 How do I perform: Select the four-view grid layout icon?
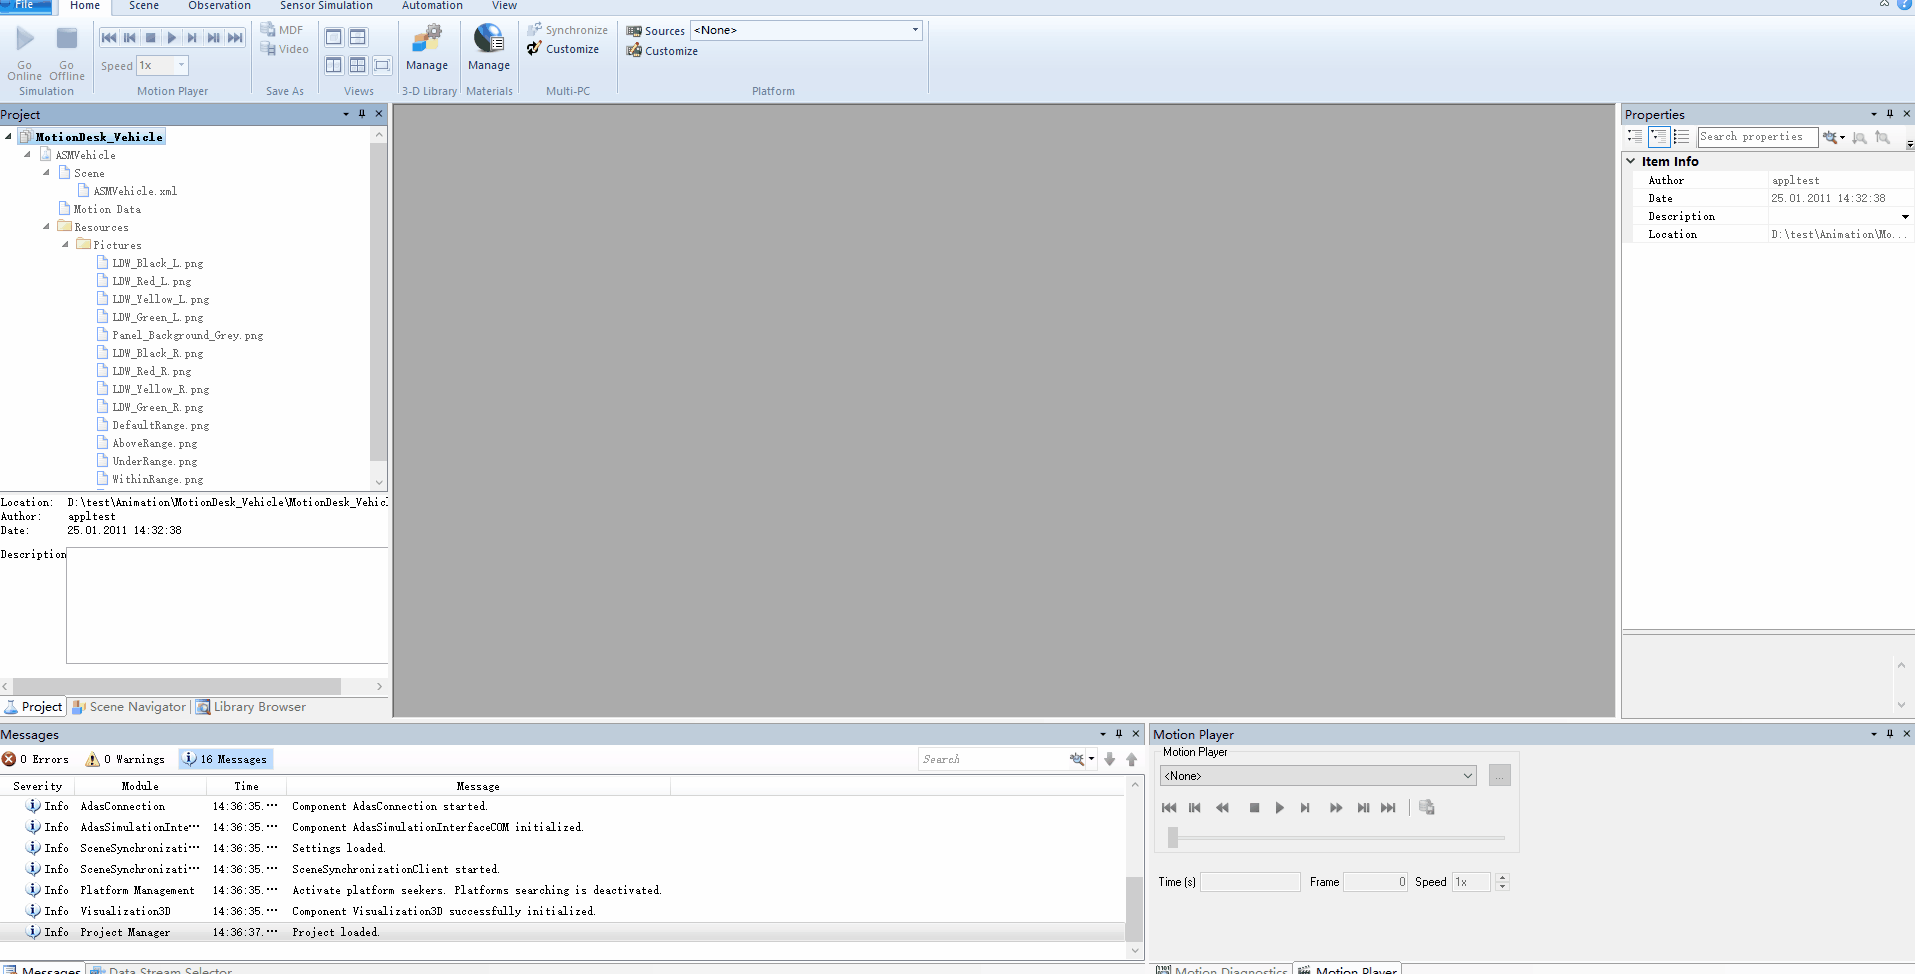click(357, 65)
